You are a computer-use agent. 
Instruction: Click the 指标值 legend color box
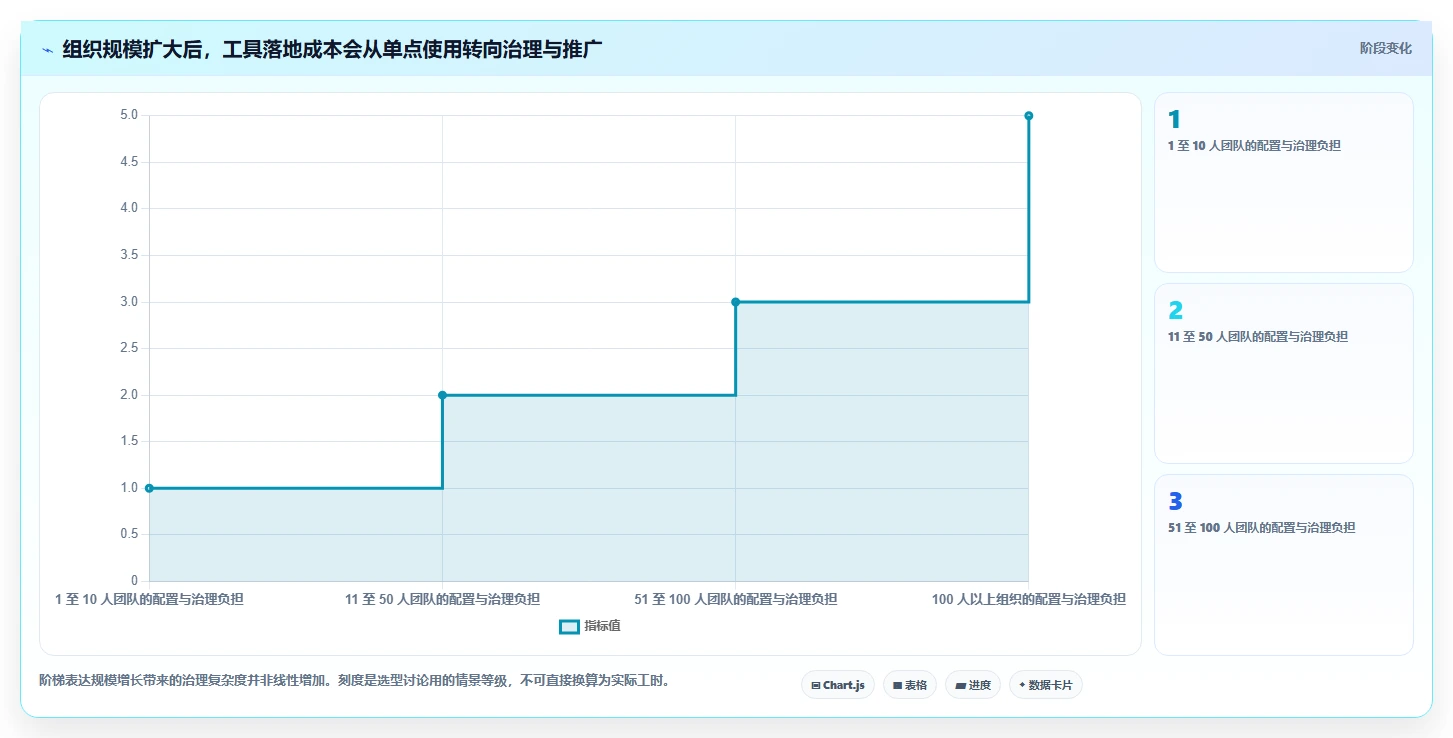coord(569,626)
